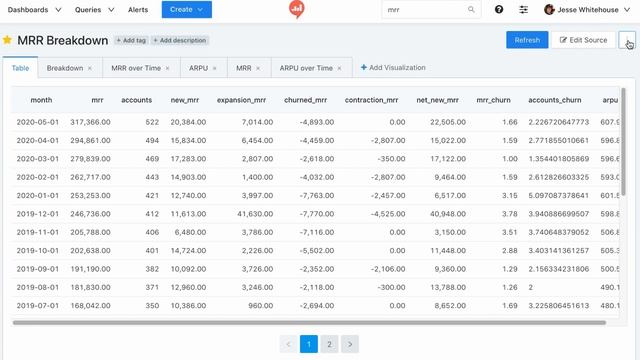Go to page 2 of results
This screenshot has width=640, height=360.
(x=329, y=344)
